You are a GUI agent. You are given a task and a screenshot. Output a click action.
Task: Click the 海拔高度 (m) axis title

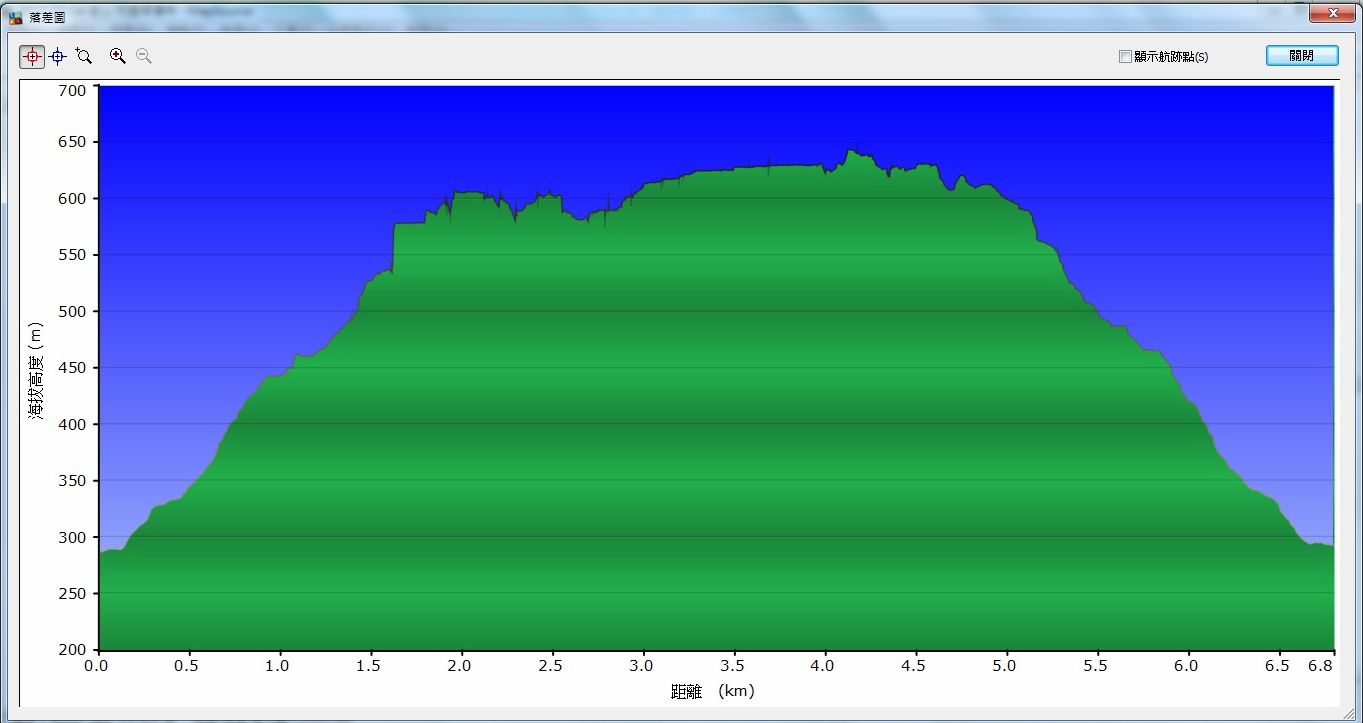37,369
